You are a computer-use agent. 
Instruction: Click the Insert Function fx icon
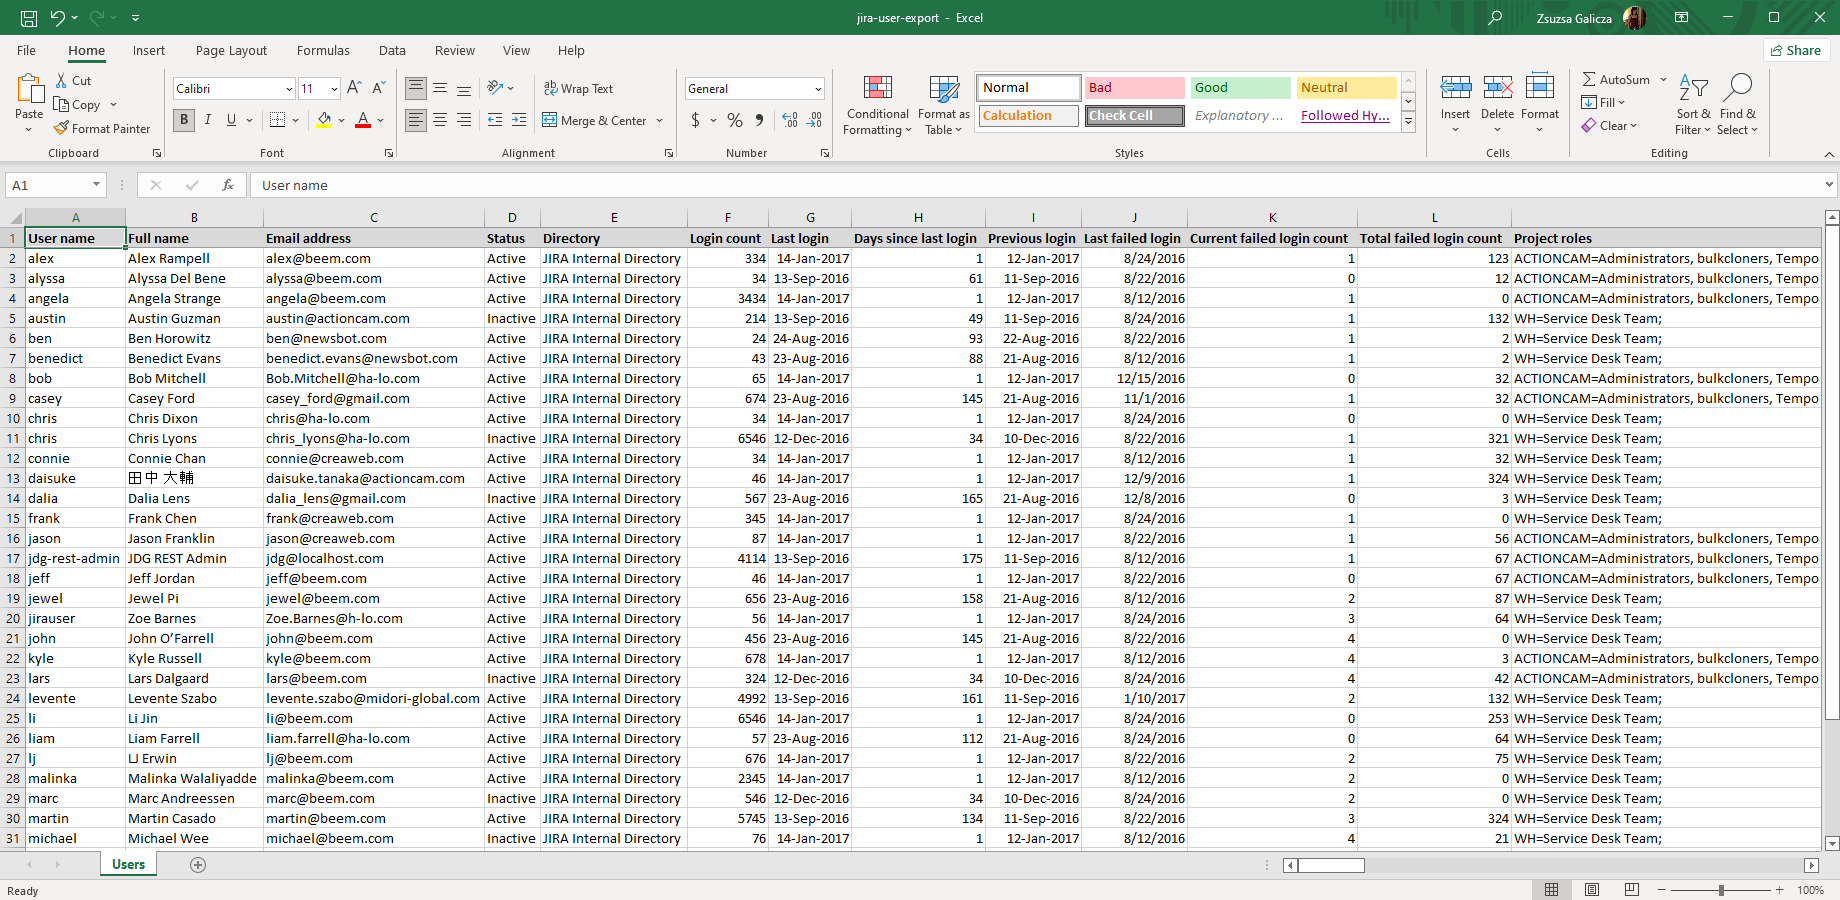tap(228, 185)
